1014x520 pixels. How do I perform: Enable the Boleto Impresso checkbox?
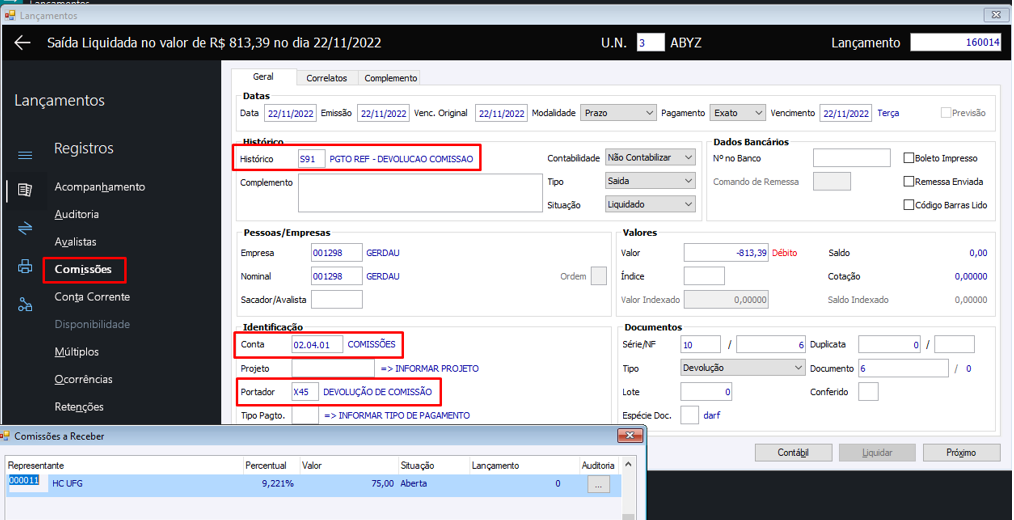click(x=909, y=158)
